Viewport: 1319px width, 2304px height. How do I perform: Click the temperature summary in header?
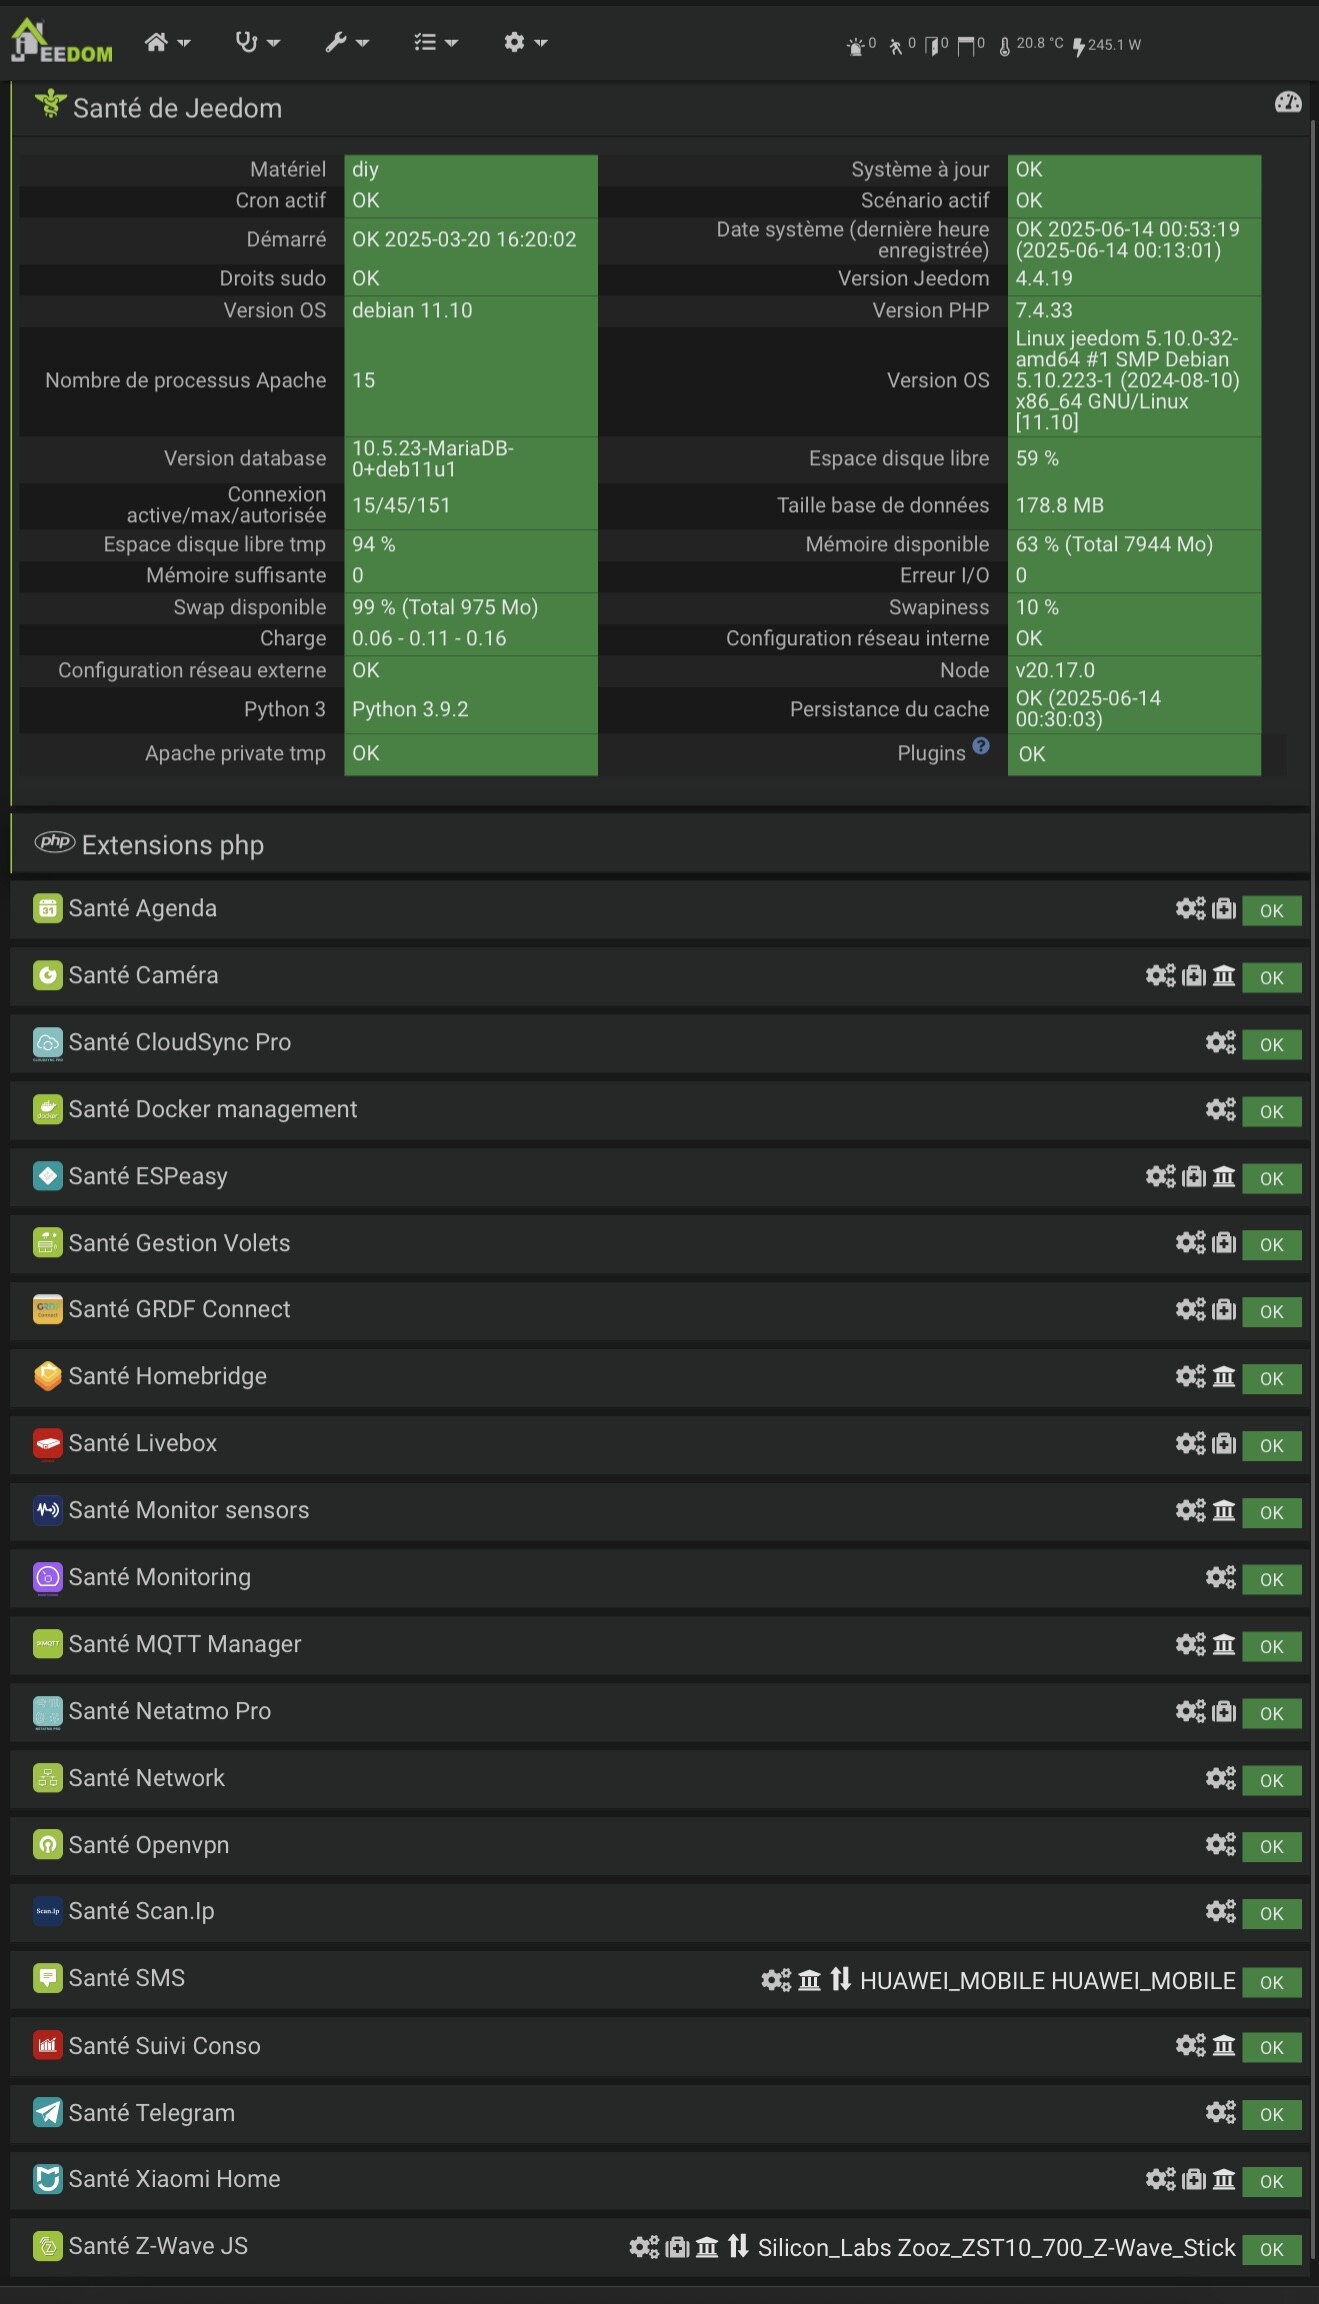(x=1031, y=45)
